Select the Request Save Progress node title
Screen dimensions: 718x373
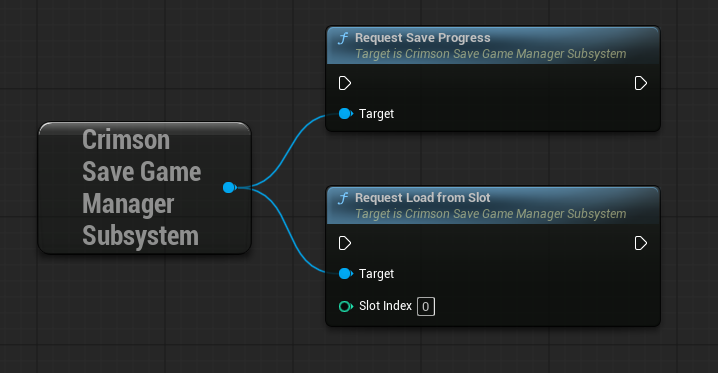(423, 38)
